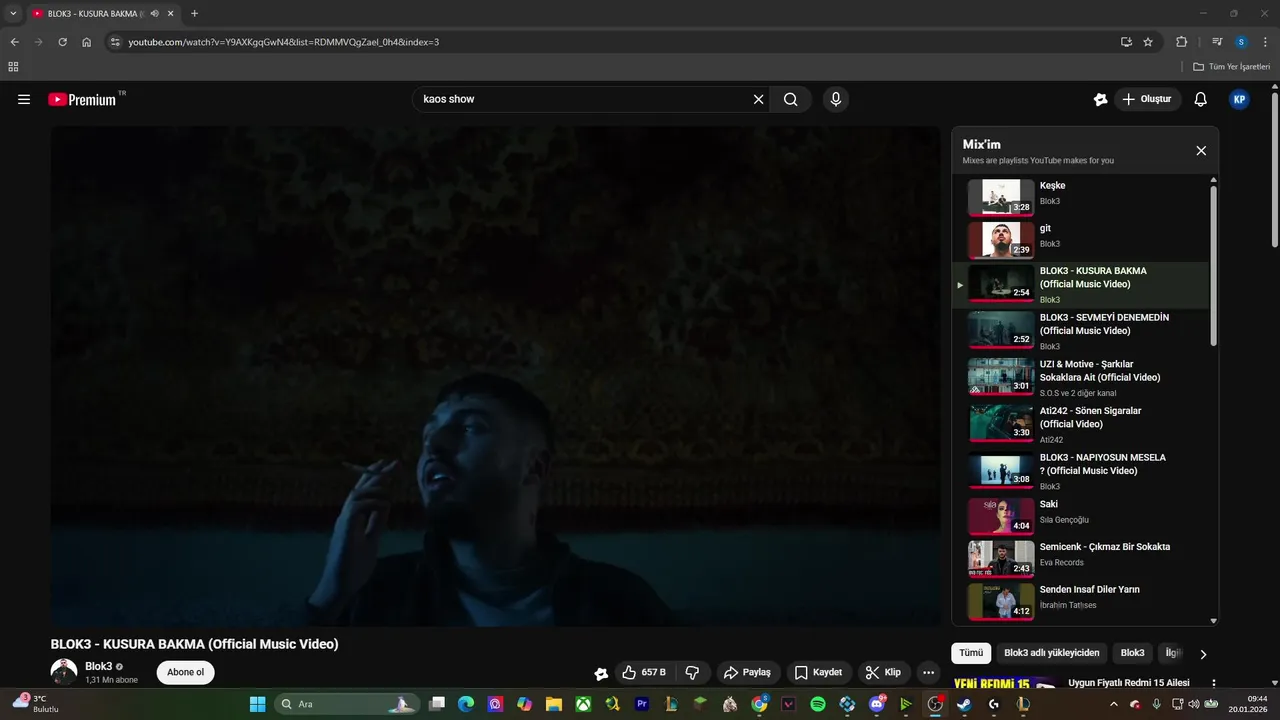
Task: Open KP account avatar menu
Action: tap(1239, 99)
